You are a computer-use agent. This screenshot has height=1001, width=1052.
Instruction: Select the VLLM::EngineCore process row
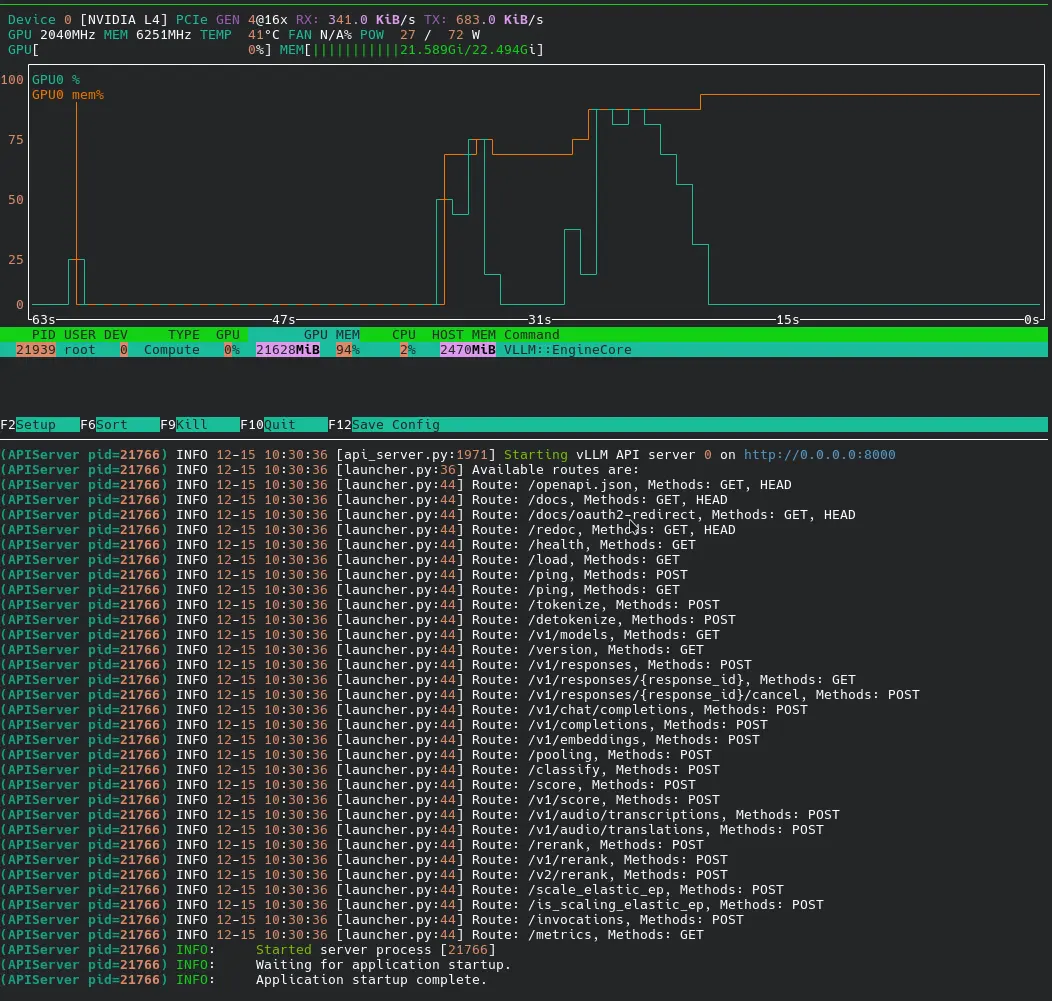(x=524, y=350)
